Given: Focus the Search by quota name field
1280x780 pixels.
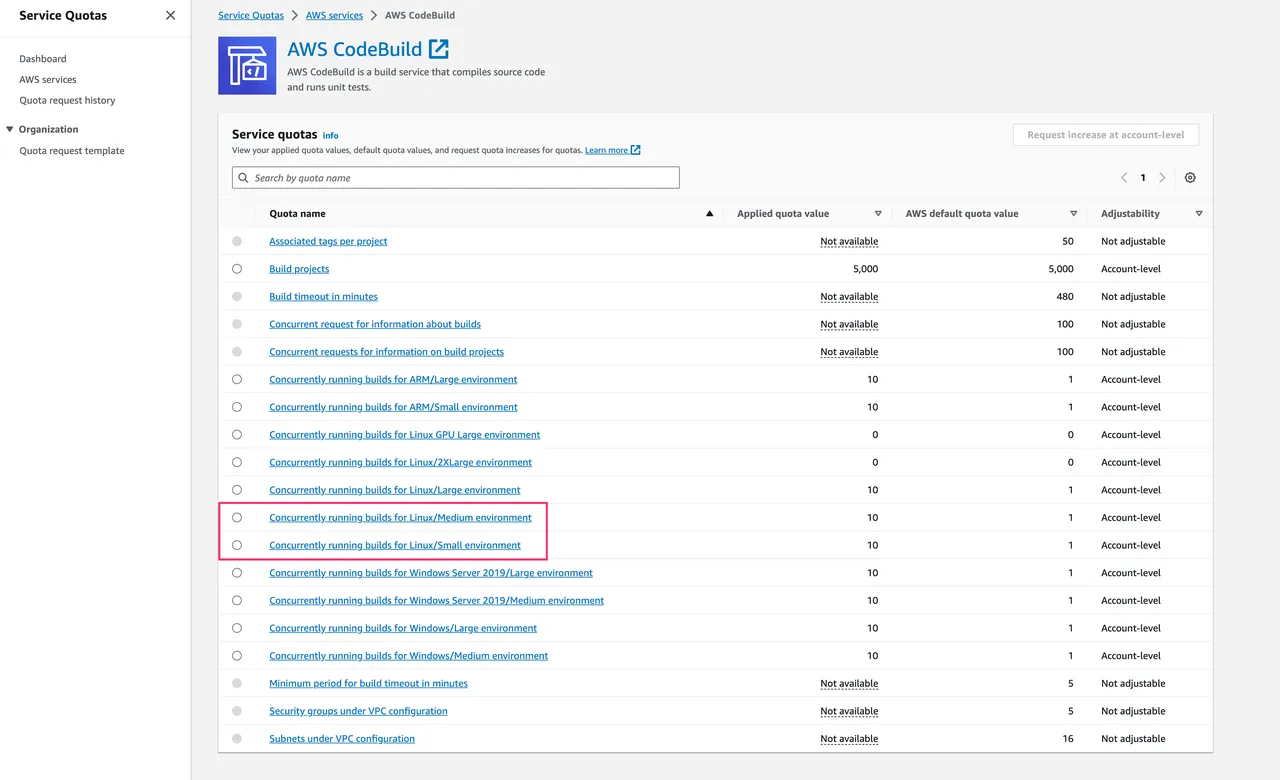Looking at the screenshot, I should click(x=456, y=178).
